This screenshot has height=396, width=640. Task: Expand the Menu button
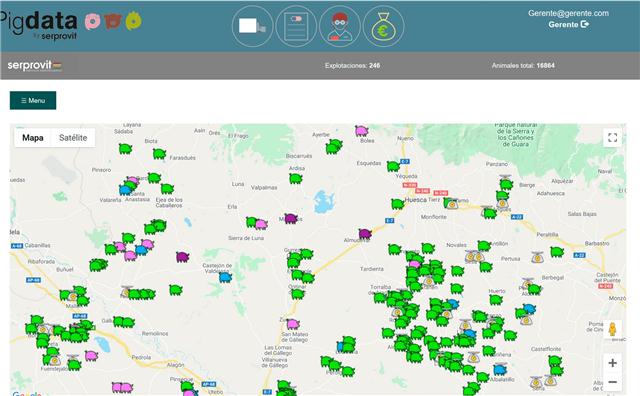33,100
